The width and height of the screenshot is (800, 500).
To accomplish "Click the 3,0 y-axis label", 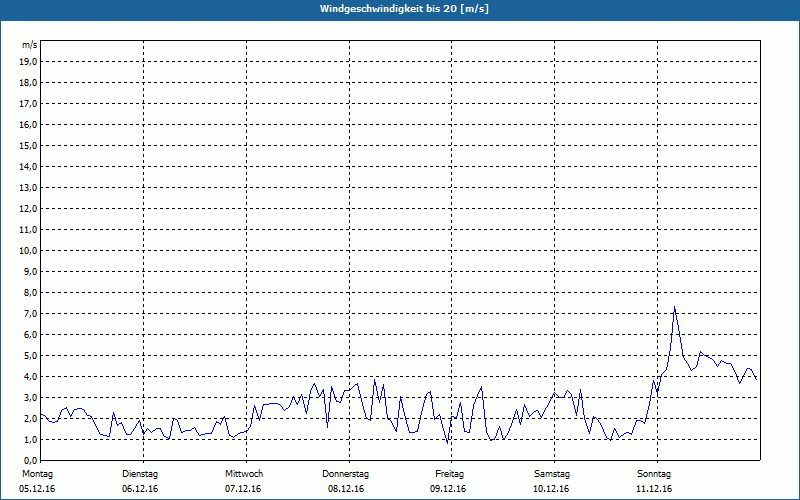I will coord(30,397).
